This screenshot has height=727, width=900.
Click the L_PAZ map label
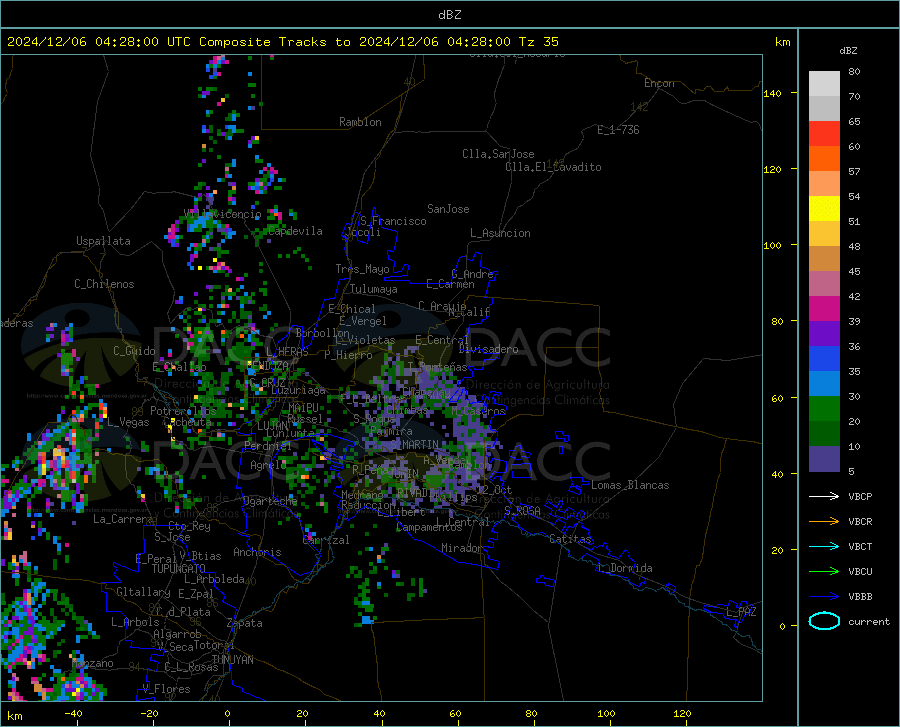pos(742,612)
